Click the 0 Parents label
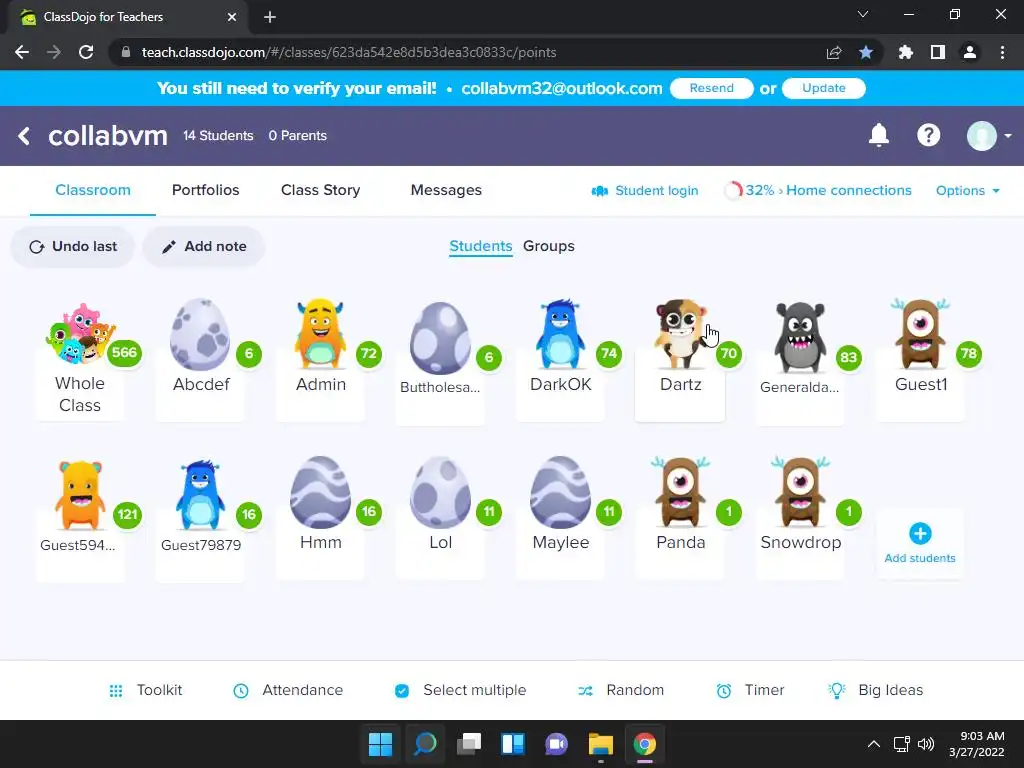The width and height of the screenshot is (1024, 768). click(298, 136)
